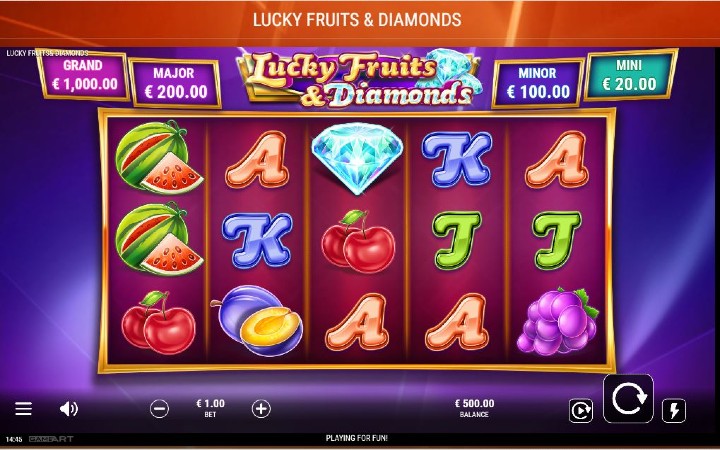Click the green J on the fifth reel

point(557,240)
